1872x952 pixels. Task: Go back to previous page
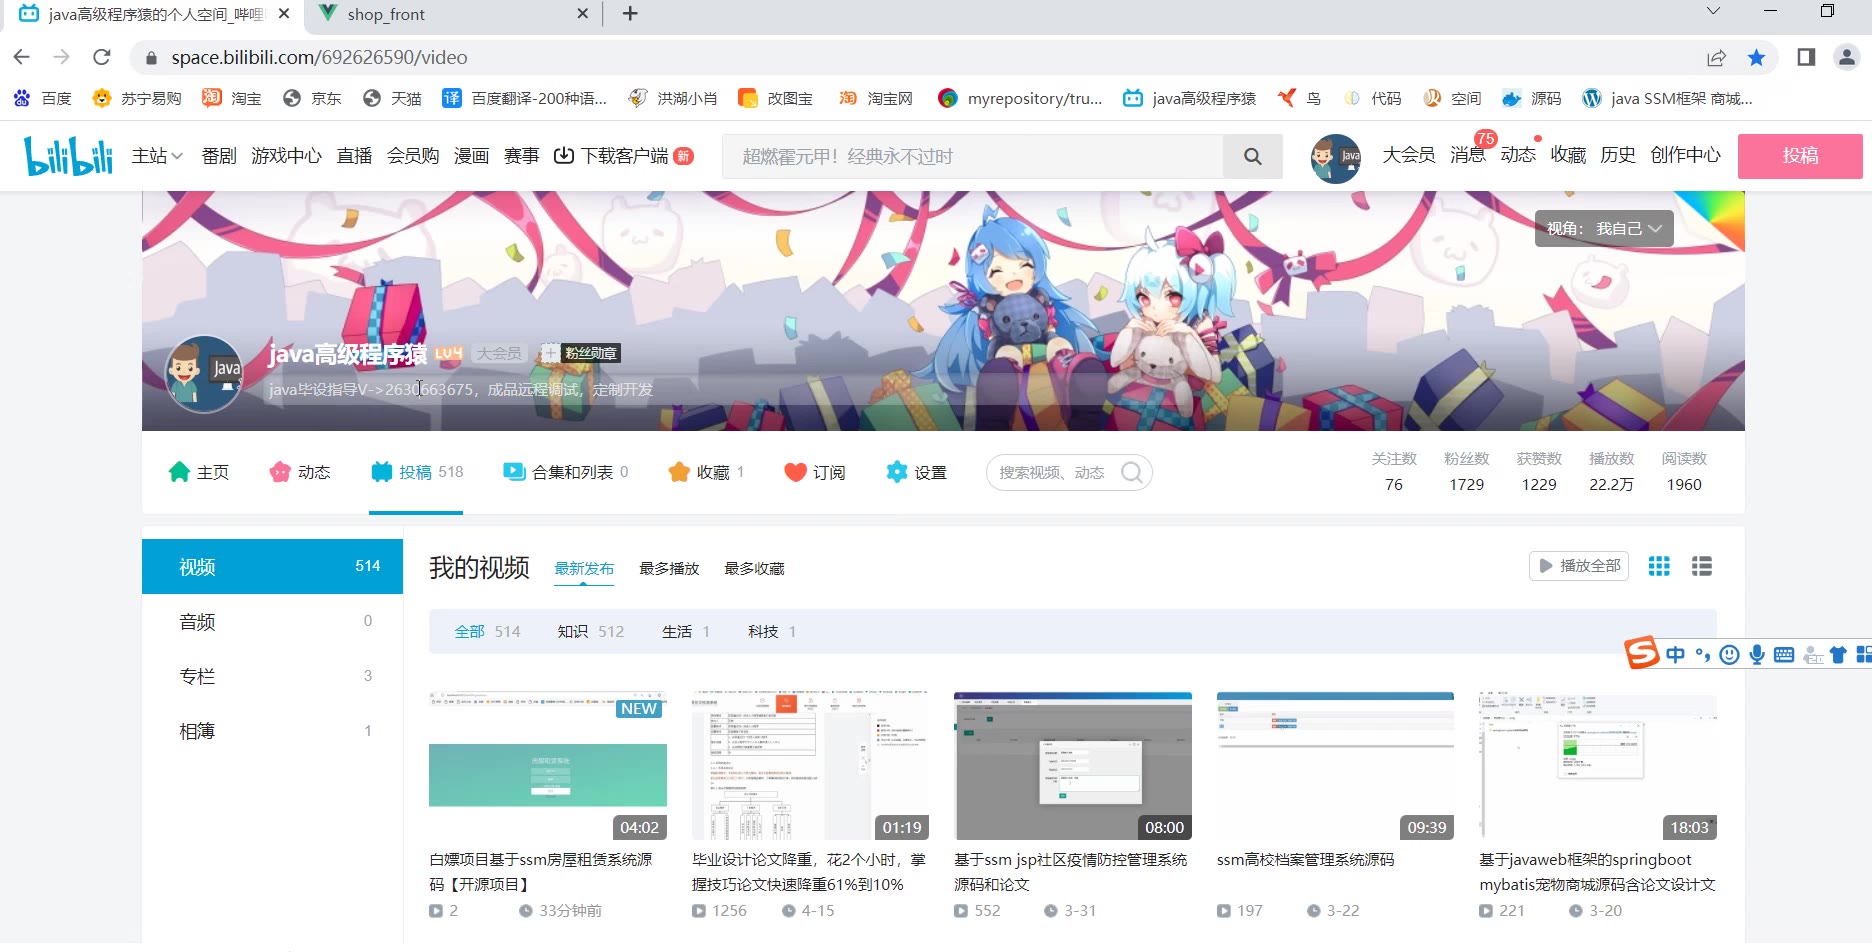(22, 57)
